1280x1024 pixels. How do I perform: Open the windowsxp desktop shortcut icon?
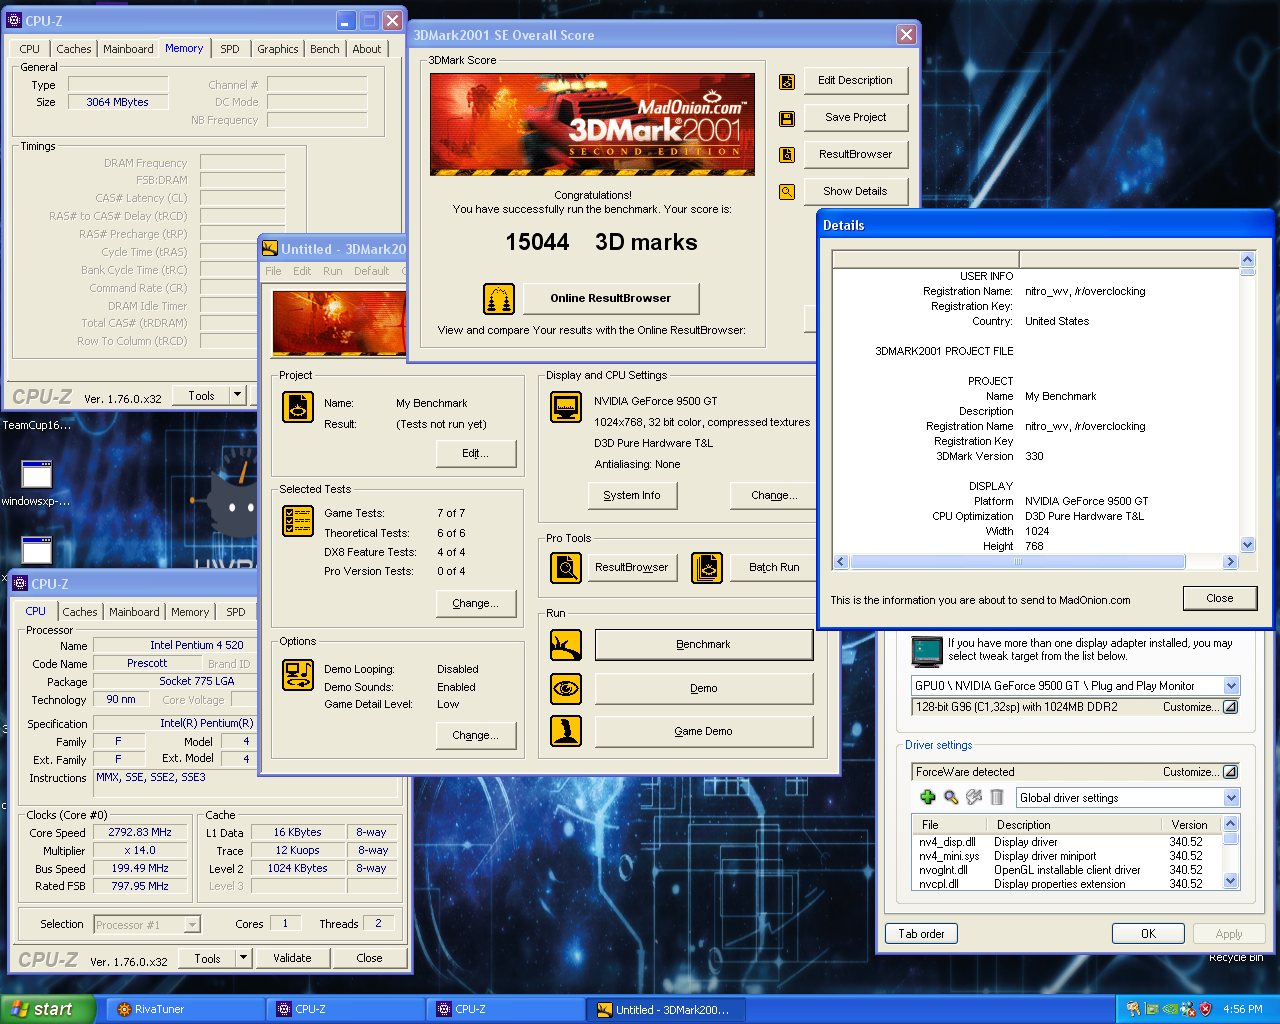[x=36, y=474]
